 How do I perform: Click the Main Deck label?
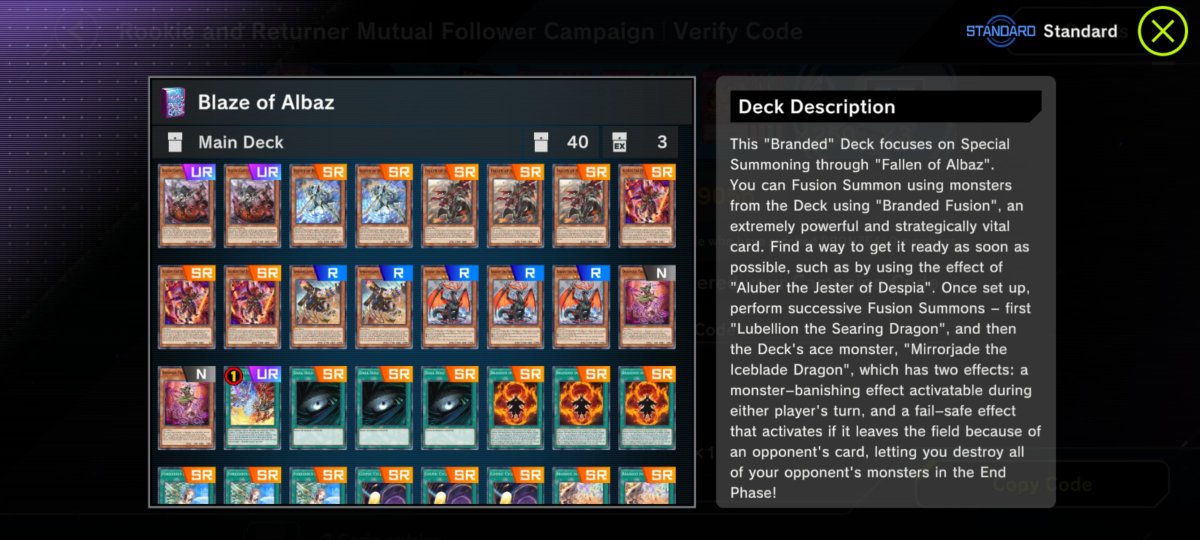point(241,142)
